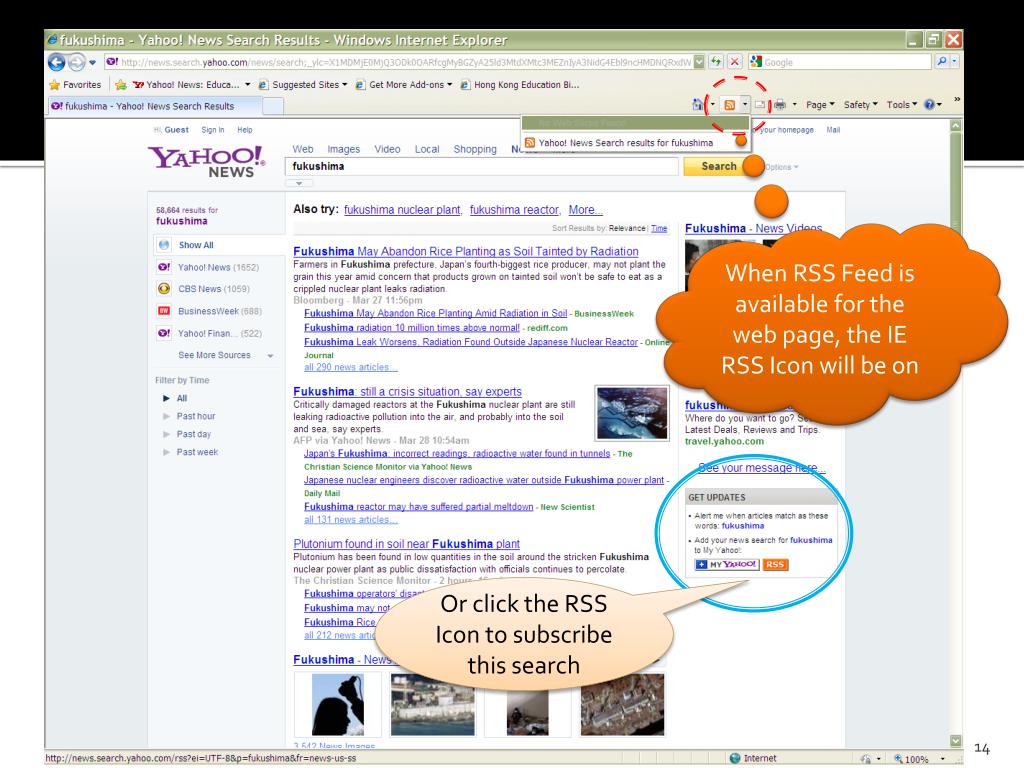This screenshot has width=1024, height=768.
Task: Select the fukushima Yahoo! News tab
Action: pyautogui.click(x=155, y=106)
